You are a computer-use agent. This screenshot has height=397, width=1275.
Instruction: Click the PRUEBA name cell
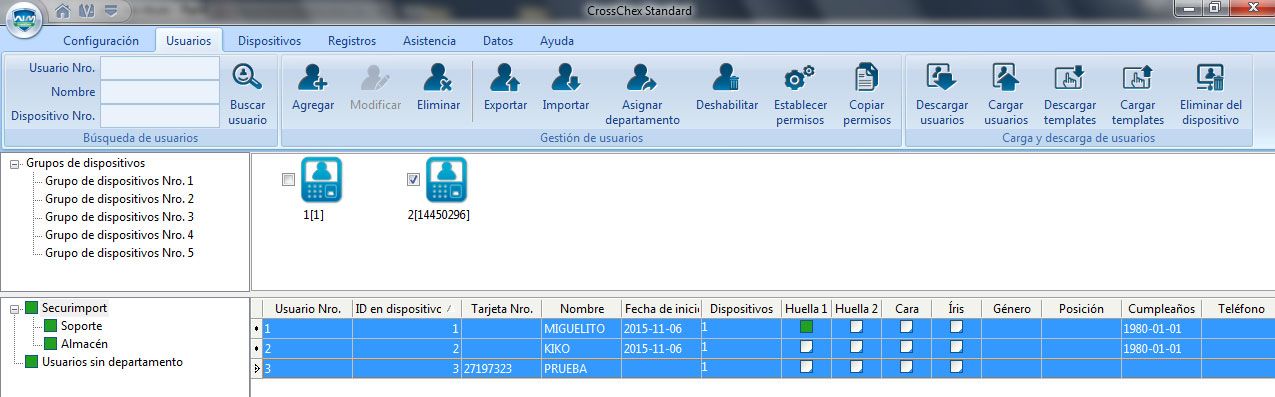click(581, 368)
